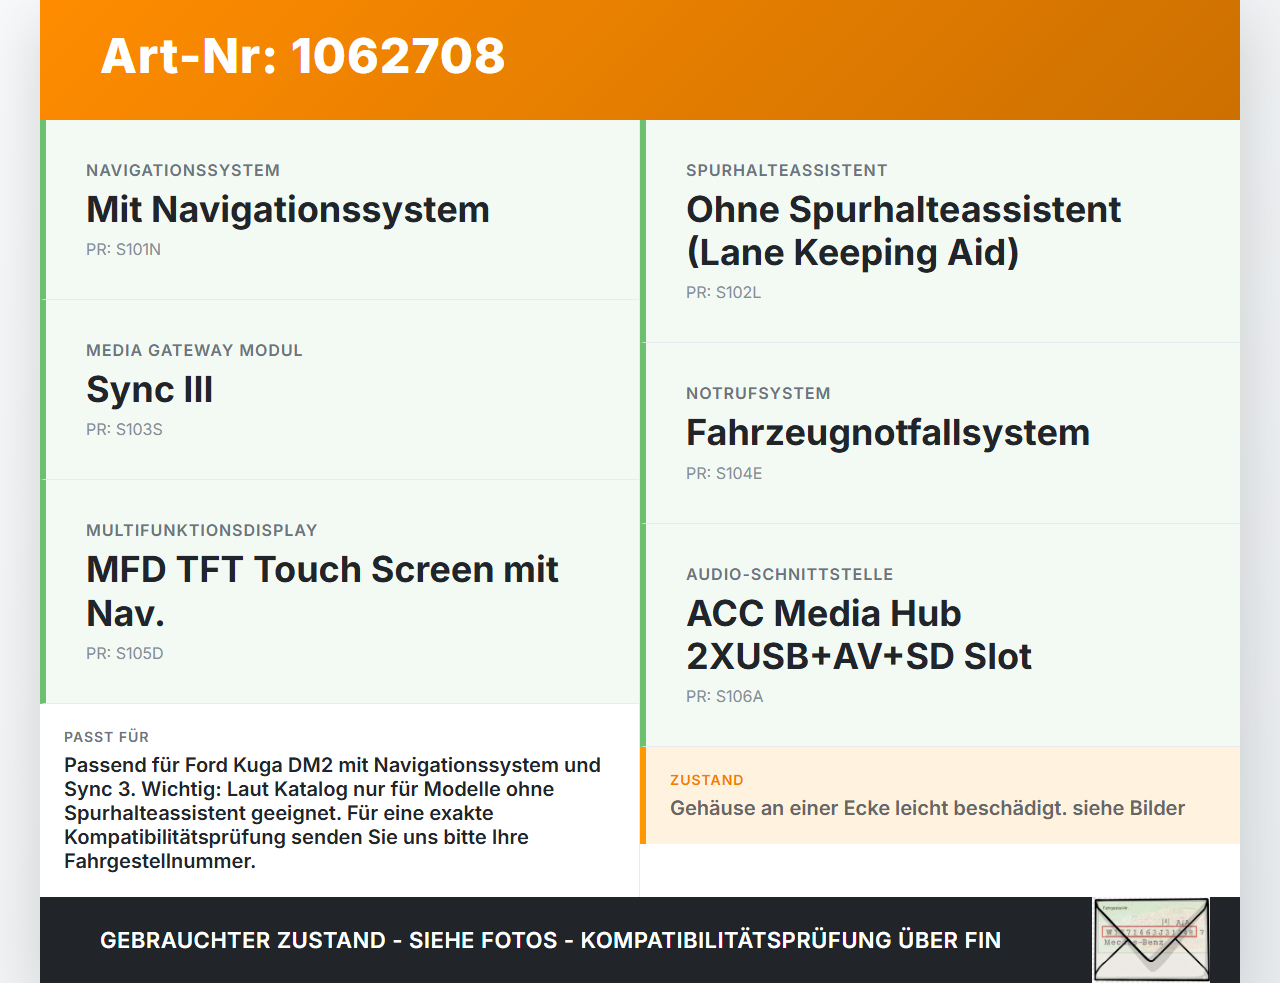The height and width of the screenshot is (983, 1280).
Task: Select the Gehäuse an einer Ecke condition note
Action: click(x=927, y=808)
